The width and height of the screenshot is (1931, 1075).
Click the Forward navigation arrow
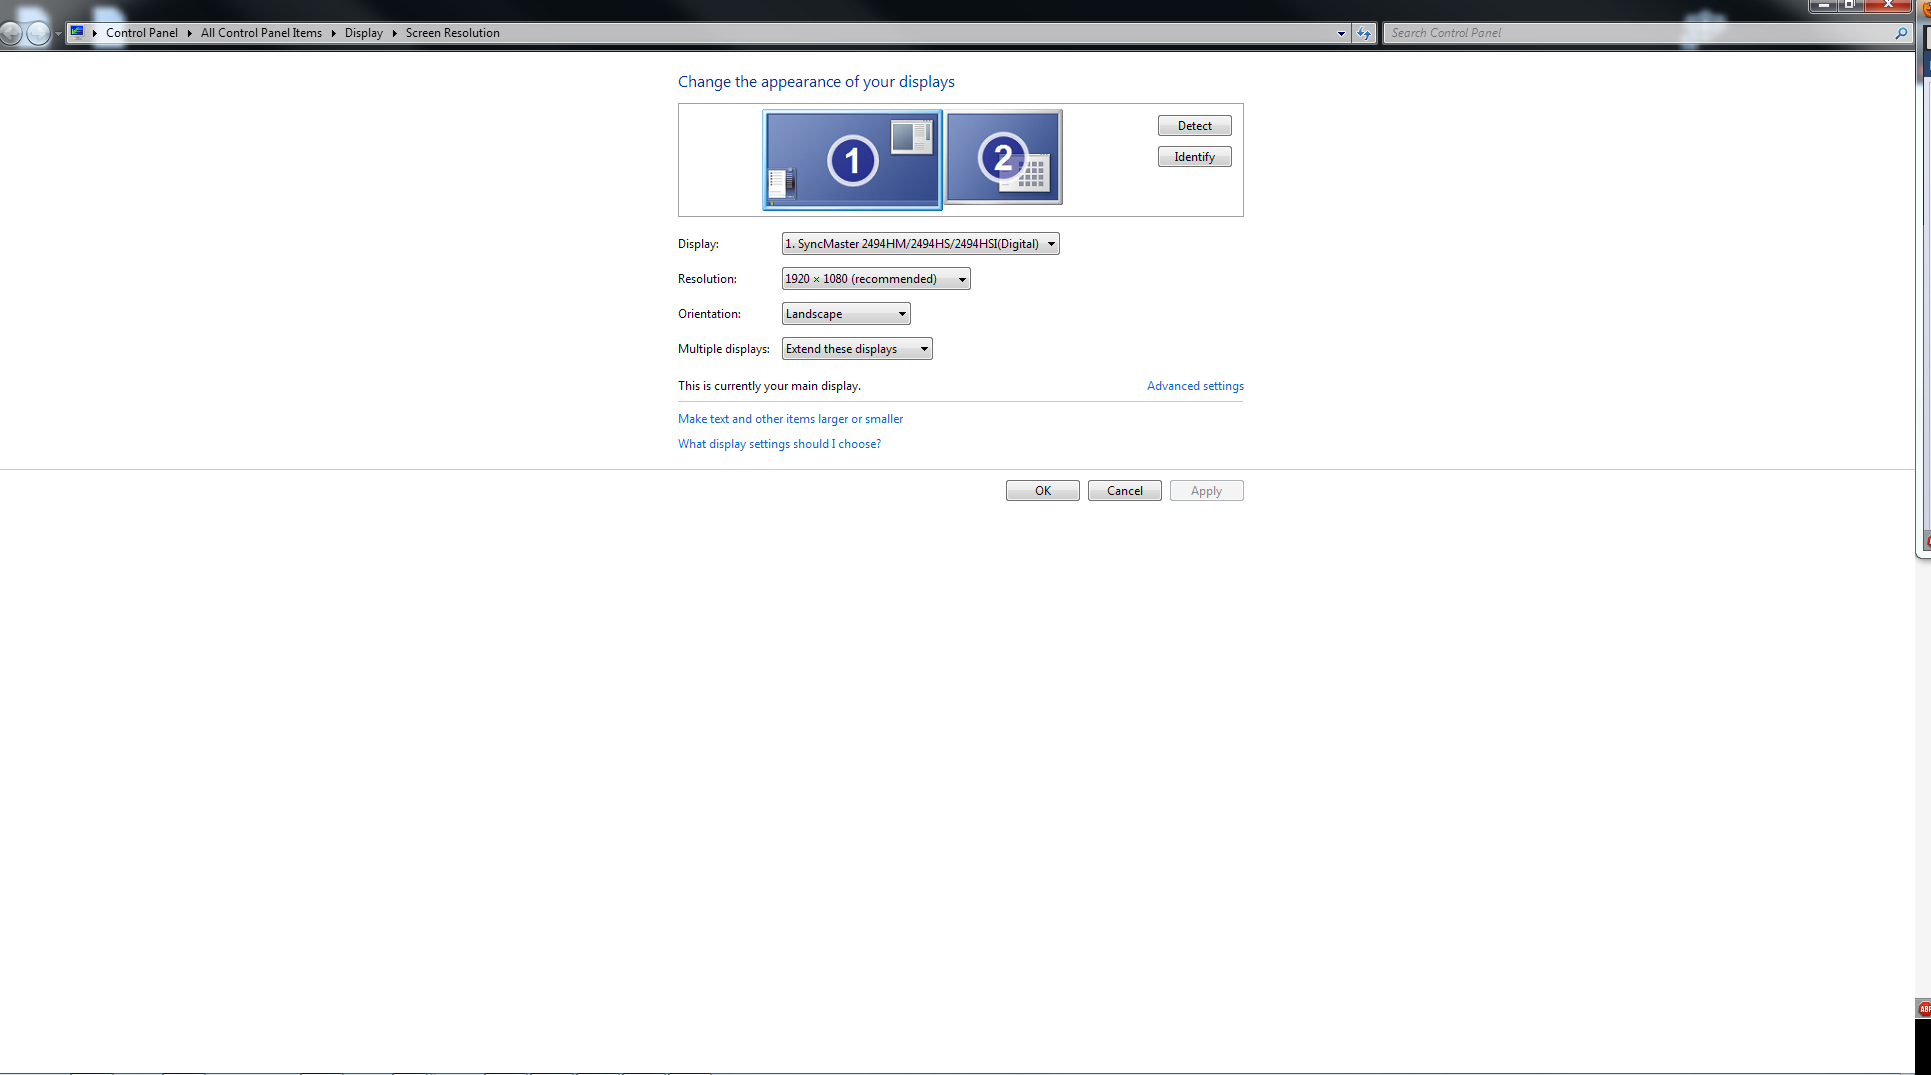(x=38, y=33)
